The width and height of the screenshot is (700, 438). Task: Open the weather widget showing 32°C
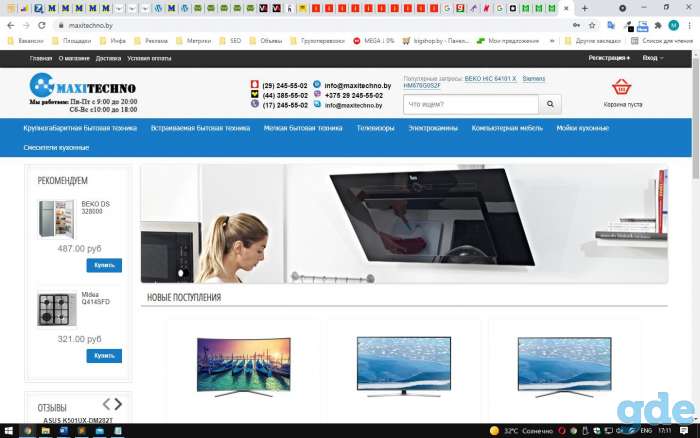tap(521, 431)
